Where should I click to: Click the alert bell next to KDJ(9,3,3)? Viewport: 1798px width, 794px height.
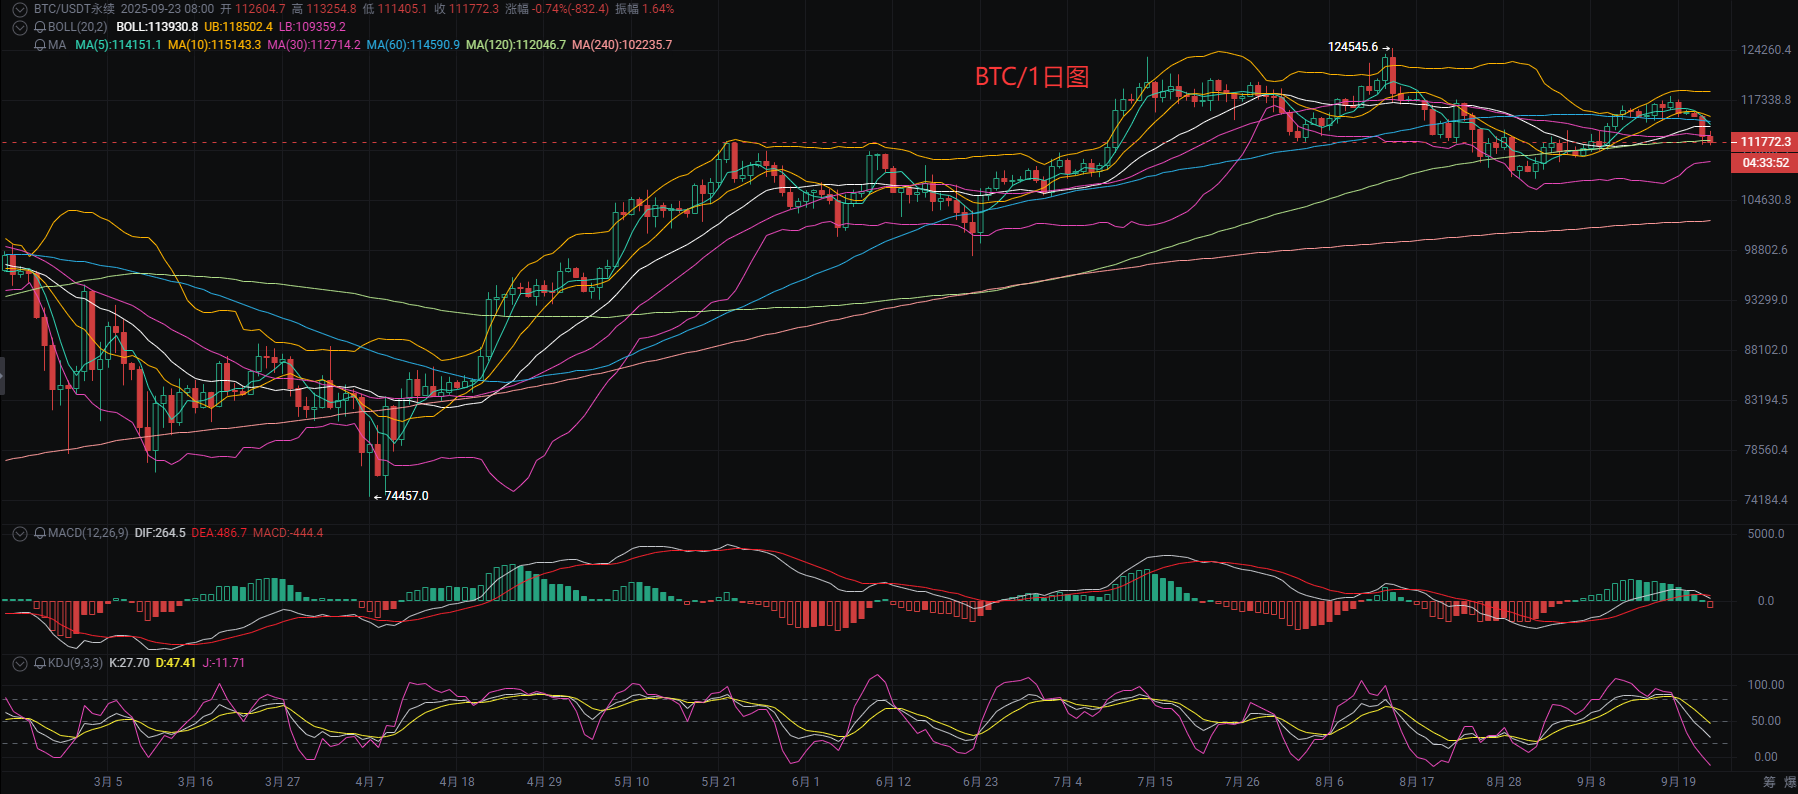(40, 663)
